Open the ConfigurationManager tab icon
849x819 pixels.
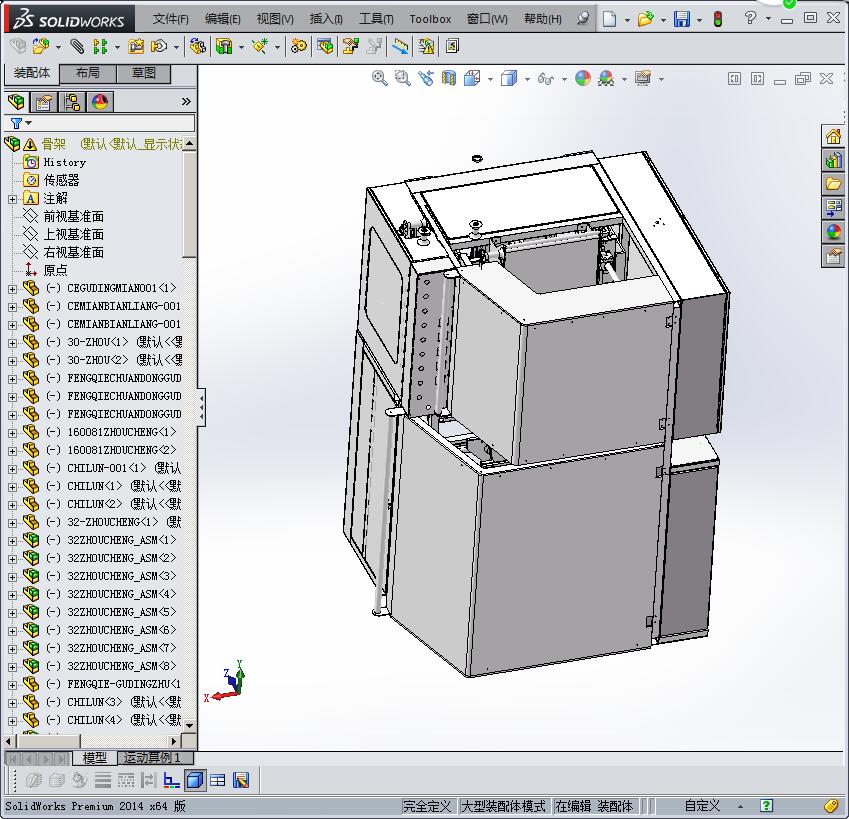click(72, 102)
